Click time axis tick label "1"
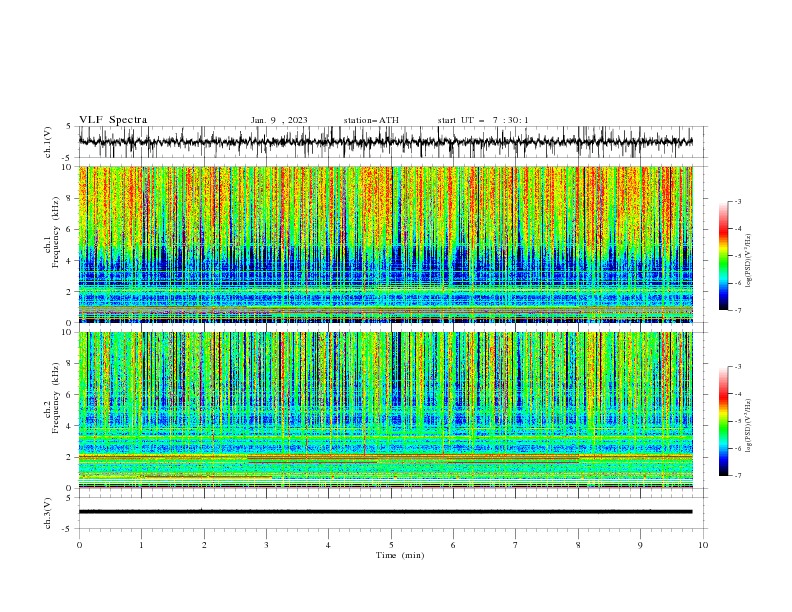Screen dimensions: 792x612 141,545
